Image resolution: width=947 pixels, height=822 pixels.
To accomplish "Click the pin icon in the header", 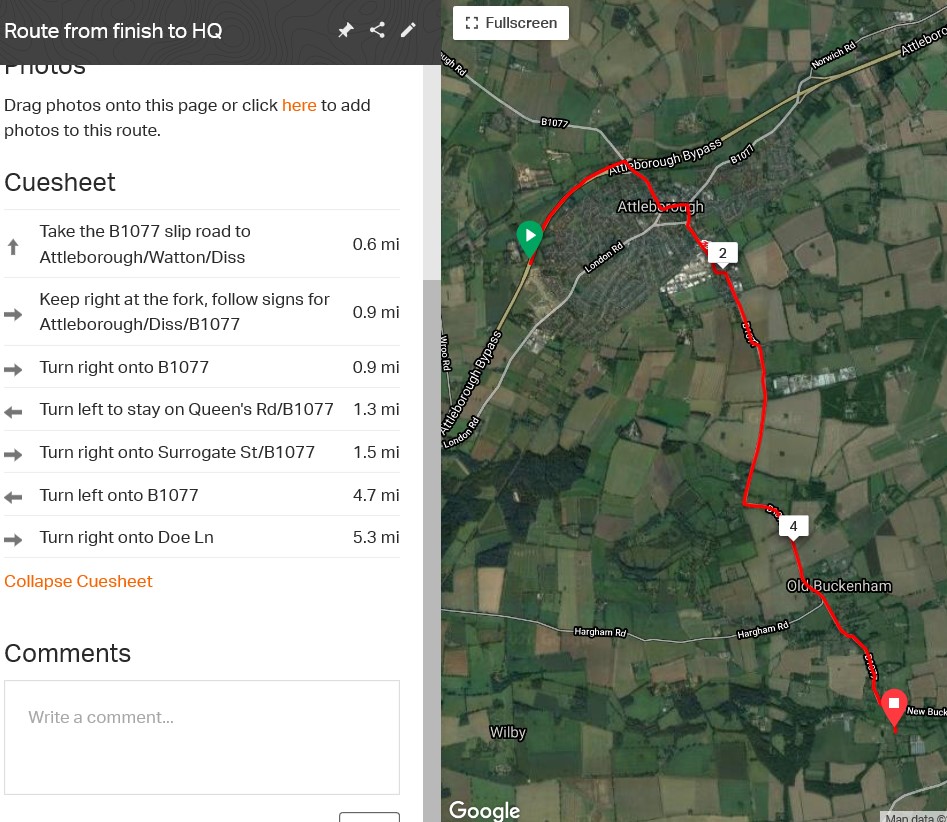I will (x=345, y=30).
